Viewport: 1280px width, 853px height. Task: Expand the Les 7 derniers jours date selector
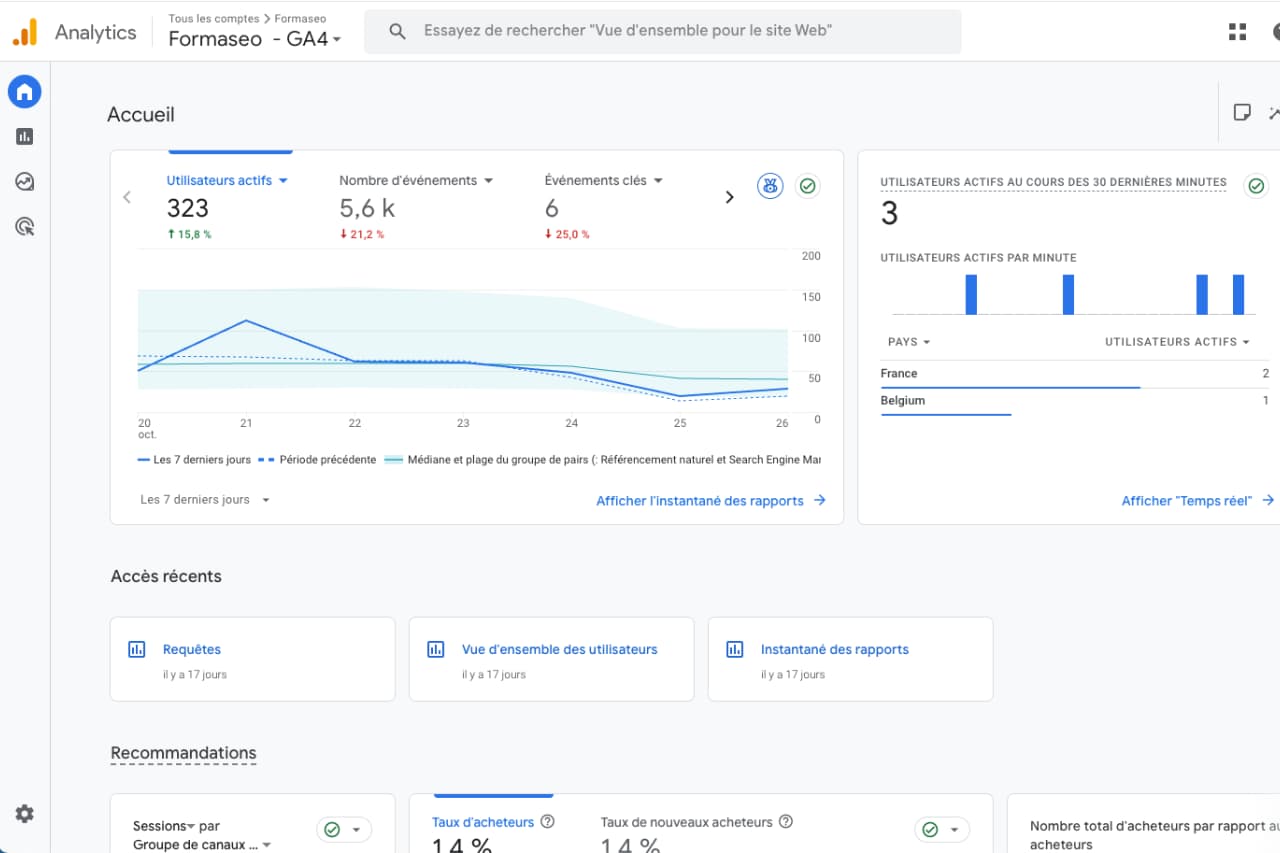point(205,499)
